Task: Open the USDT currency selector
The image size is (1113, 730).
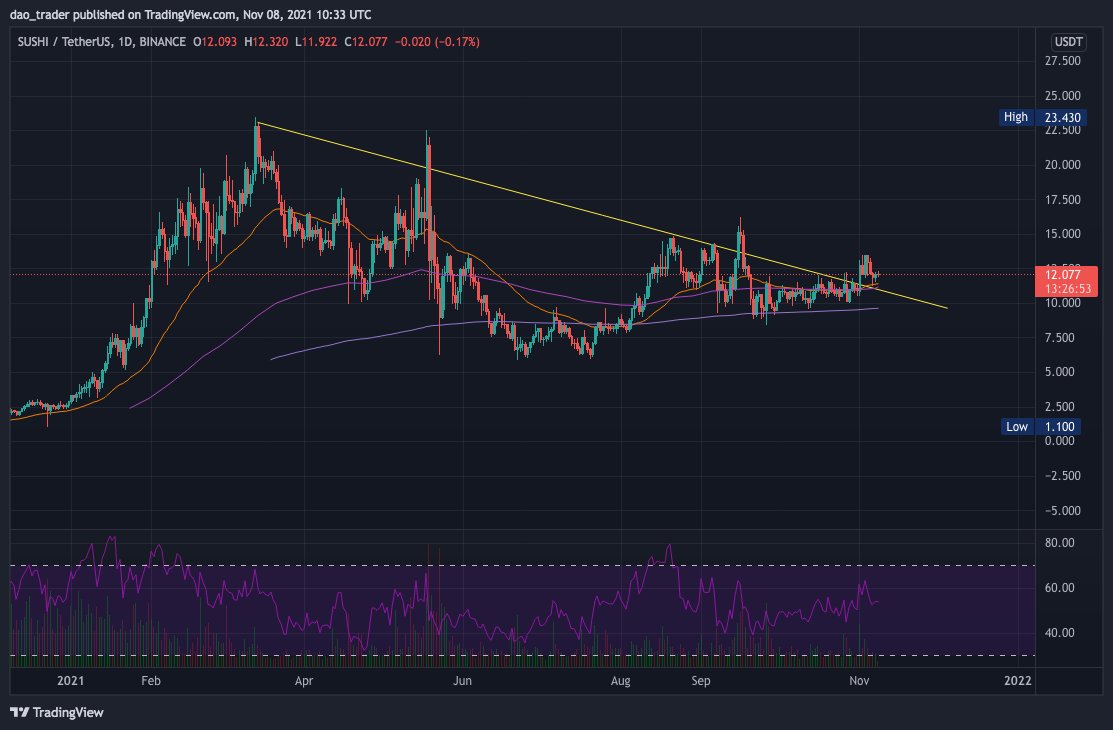Action: [1068, 42]
